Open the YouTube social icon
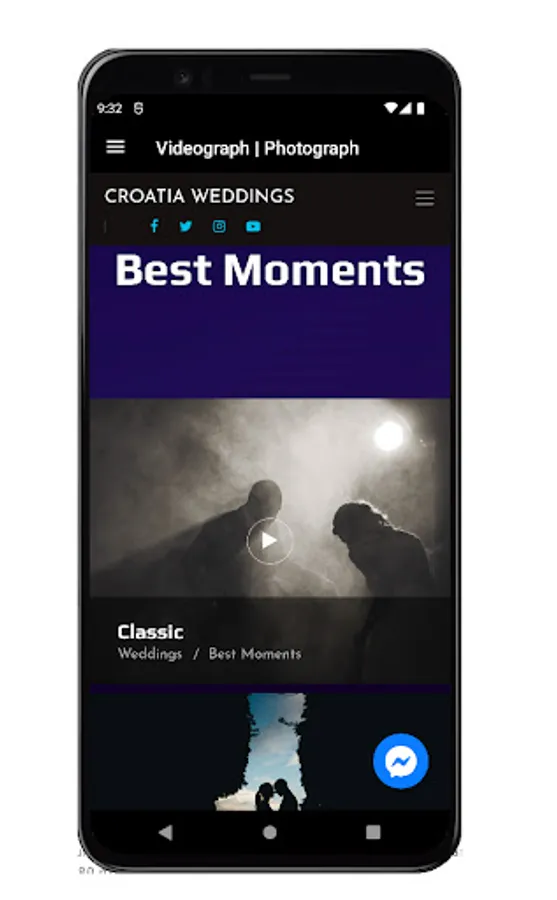Viewport: 557px width, 900px height. 253,226
